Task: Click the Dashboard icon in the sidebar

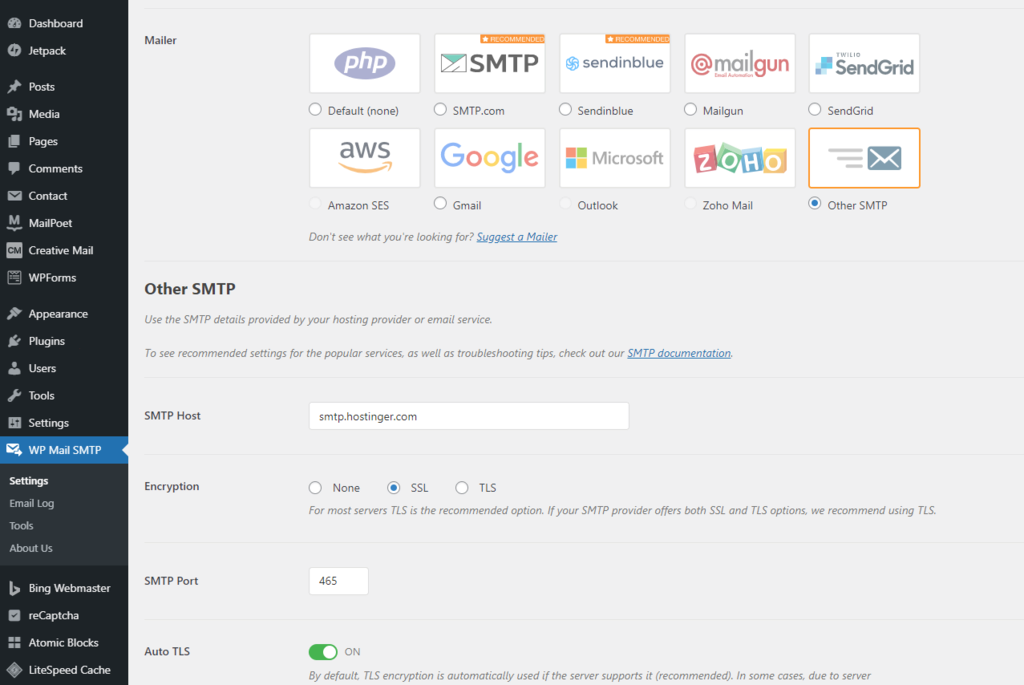Action: [14, 24]
